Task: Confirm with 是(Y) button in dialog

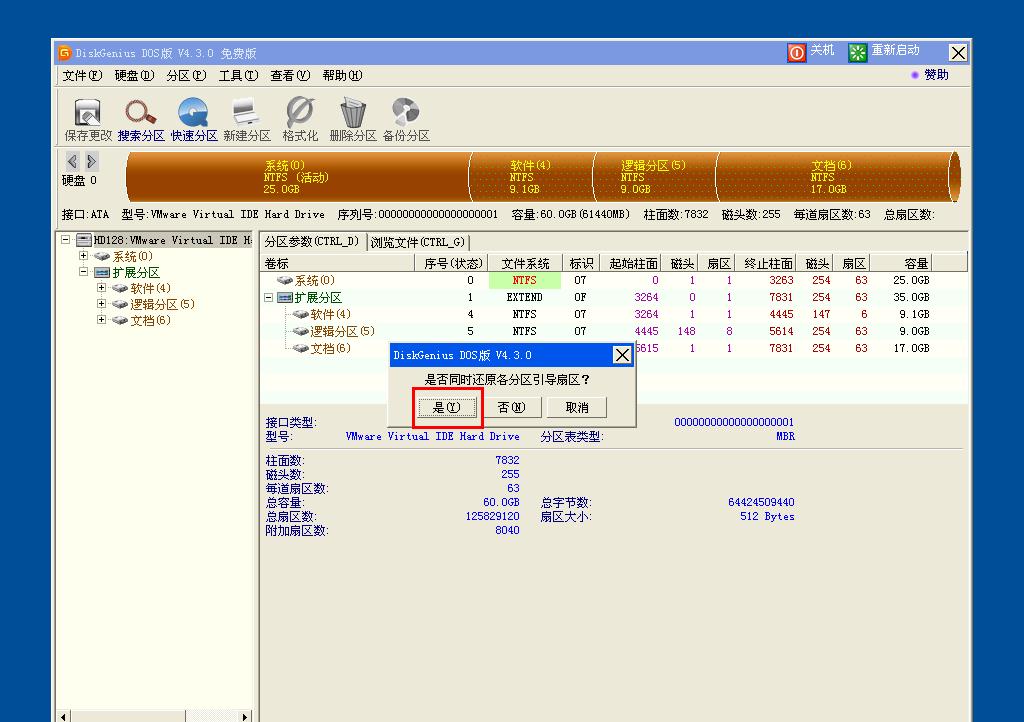Action: point(447,407)
